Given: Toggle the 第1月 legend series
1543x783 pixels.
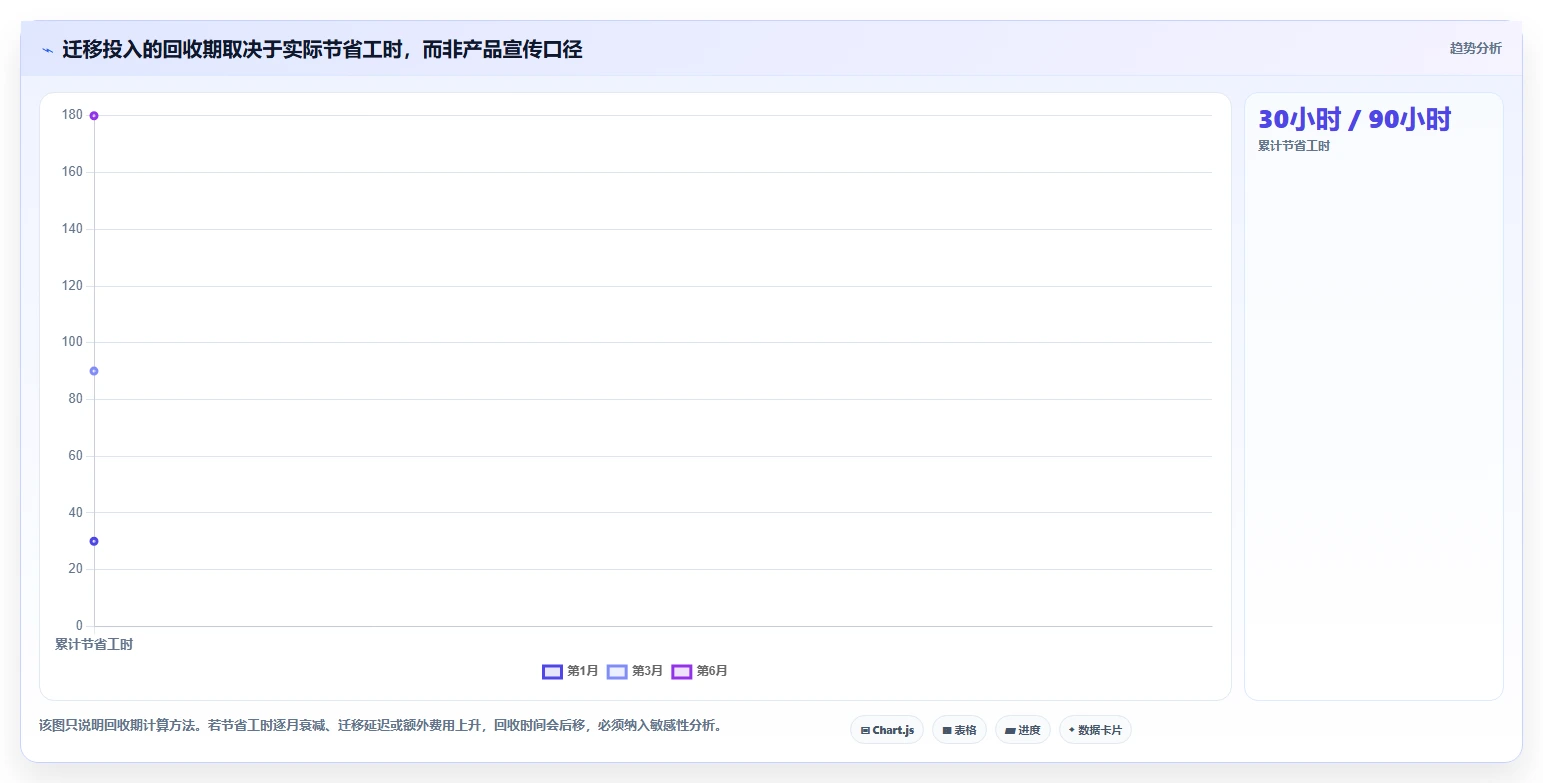Looking at the screenshot, I should 570,671.
